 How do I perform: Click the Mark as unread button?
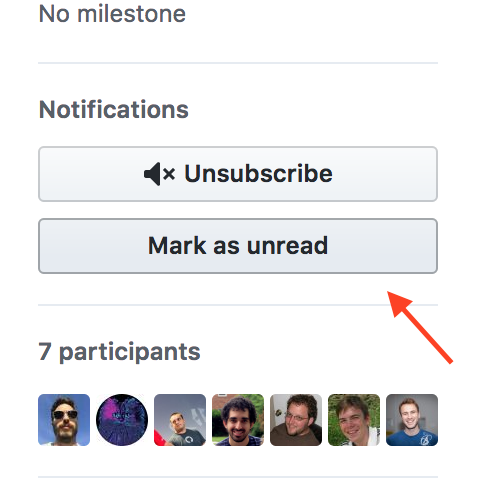238,246
